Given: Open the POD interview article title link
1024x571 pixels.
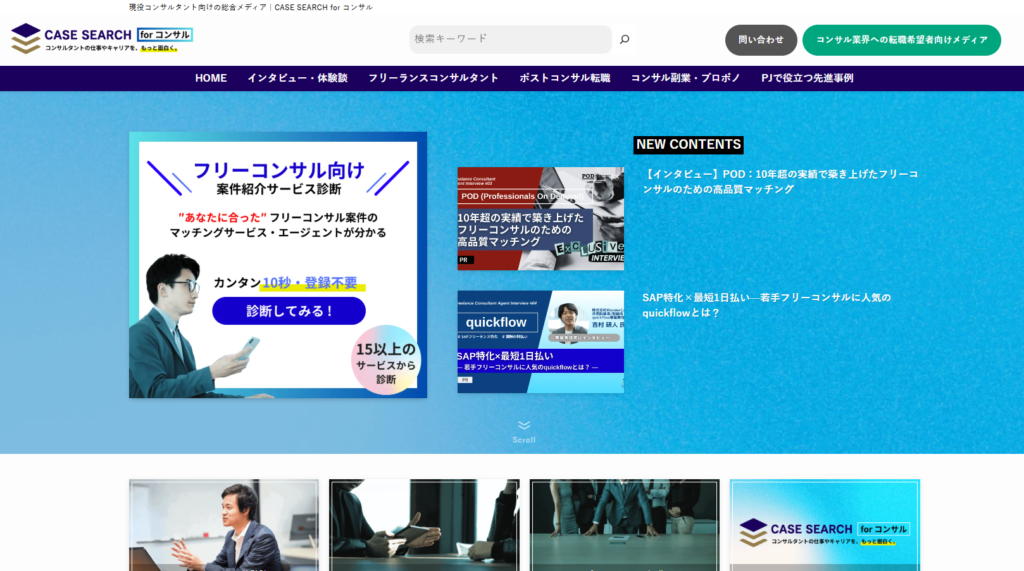Looking at the screenshot, I should 780,182.
